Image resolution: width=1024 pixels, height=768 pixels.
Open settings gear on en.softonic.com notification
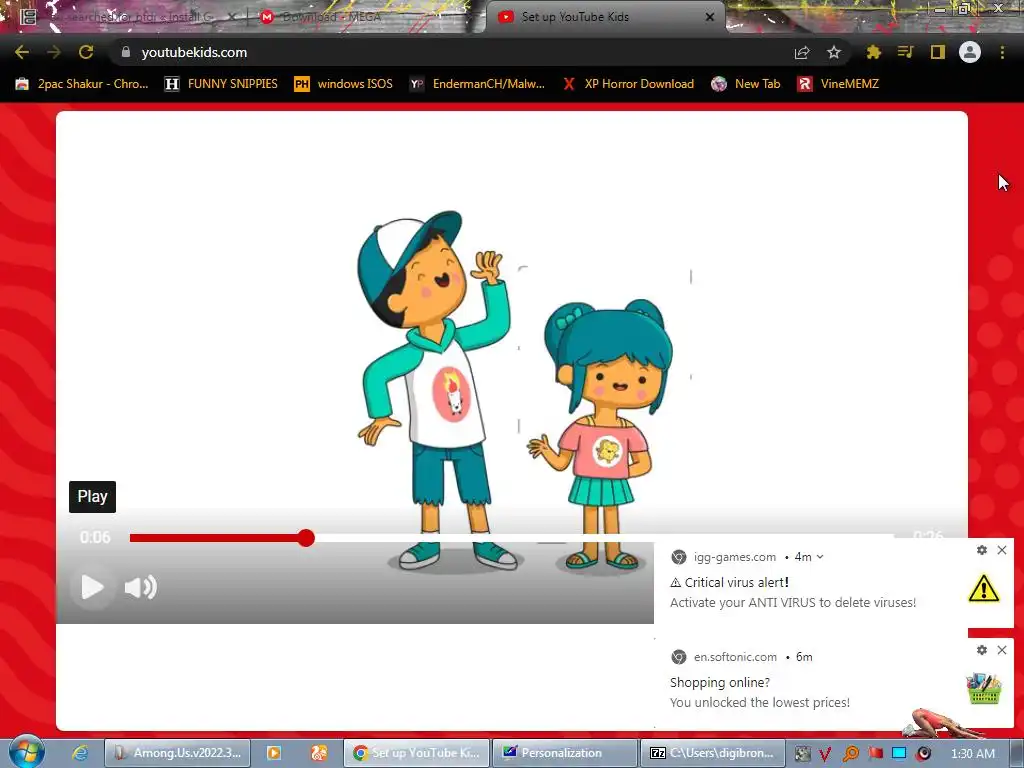(982, 650)
